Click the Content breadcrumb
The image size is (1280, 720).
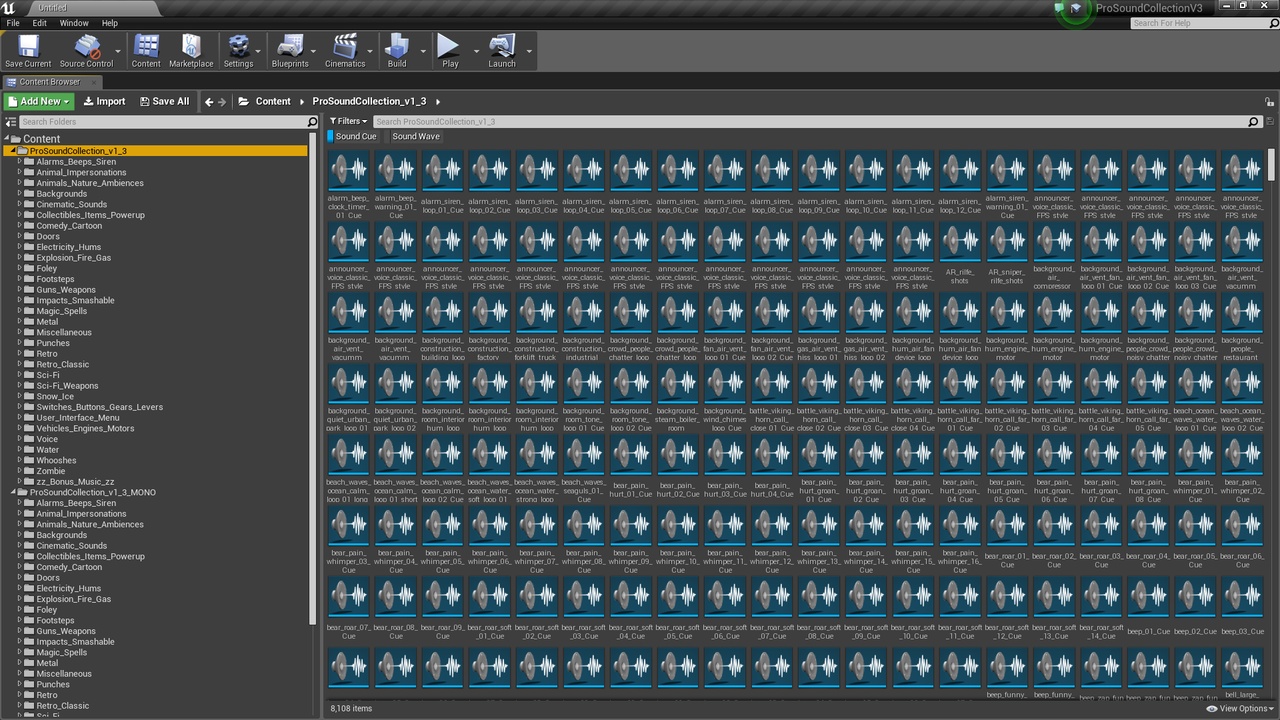pyautogui.click(x=273, y=101)
